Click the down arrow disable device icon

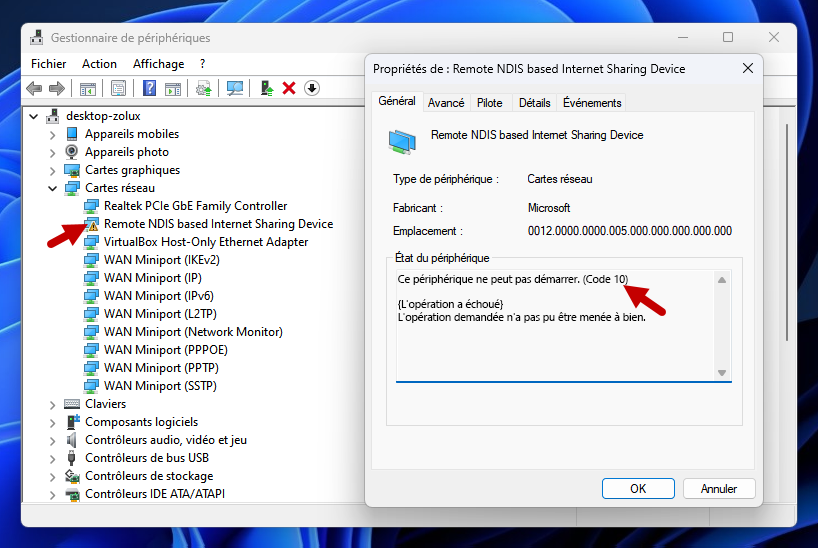coord(312,88)
